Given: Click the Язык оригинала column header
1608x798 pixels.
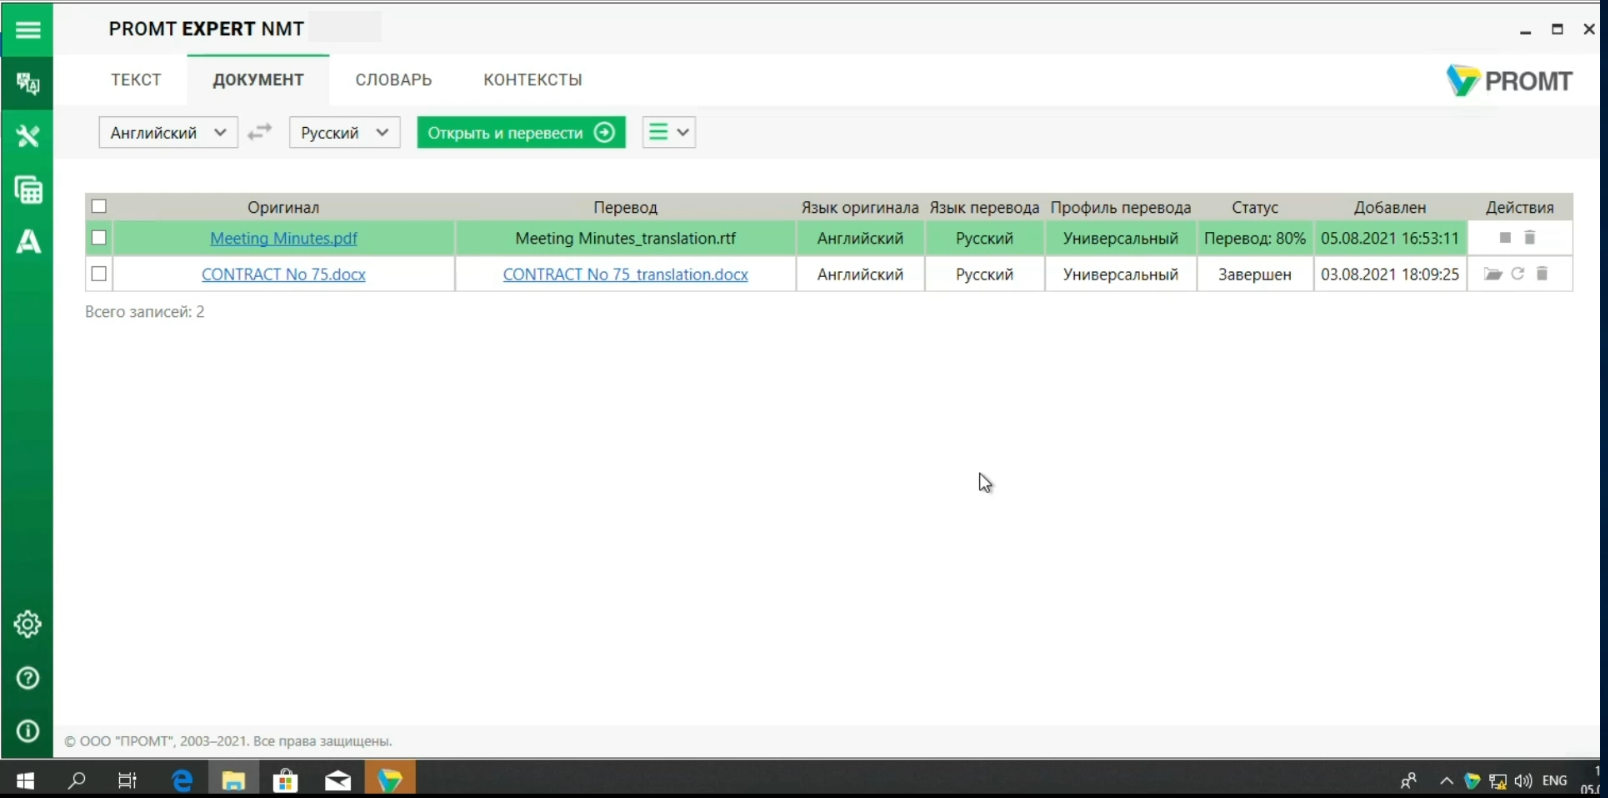Looking at the screenshot, I should [x=860, y=207].
